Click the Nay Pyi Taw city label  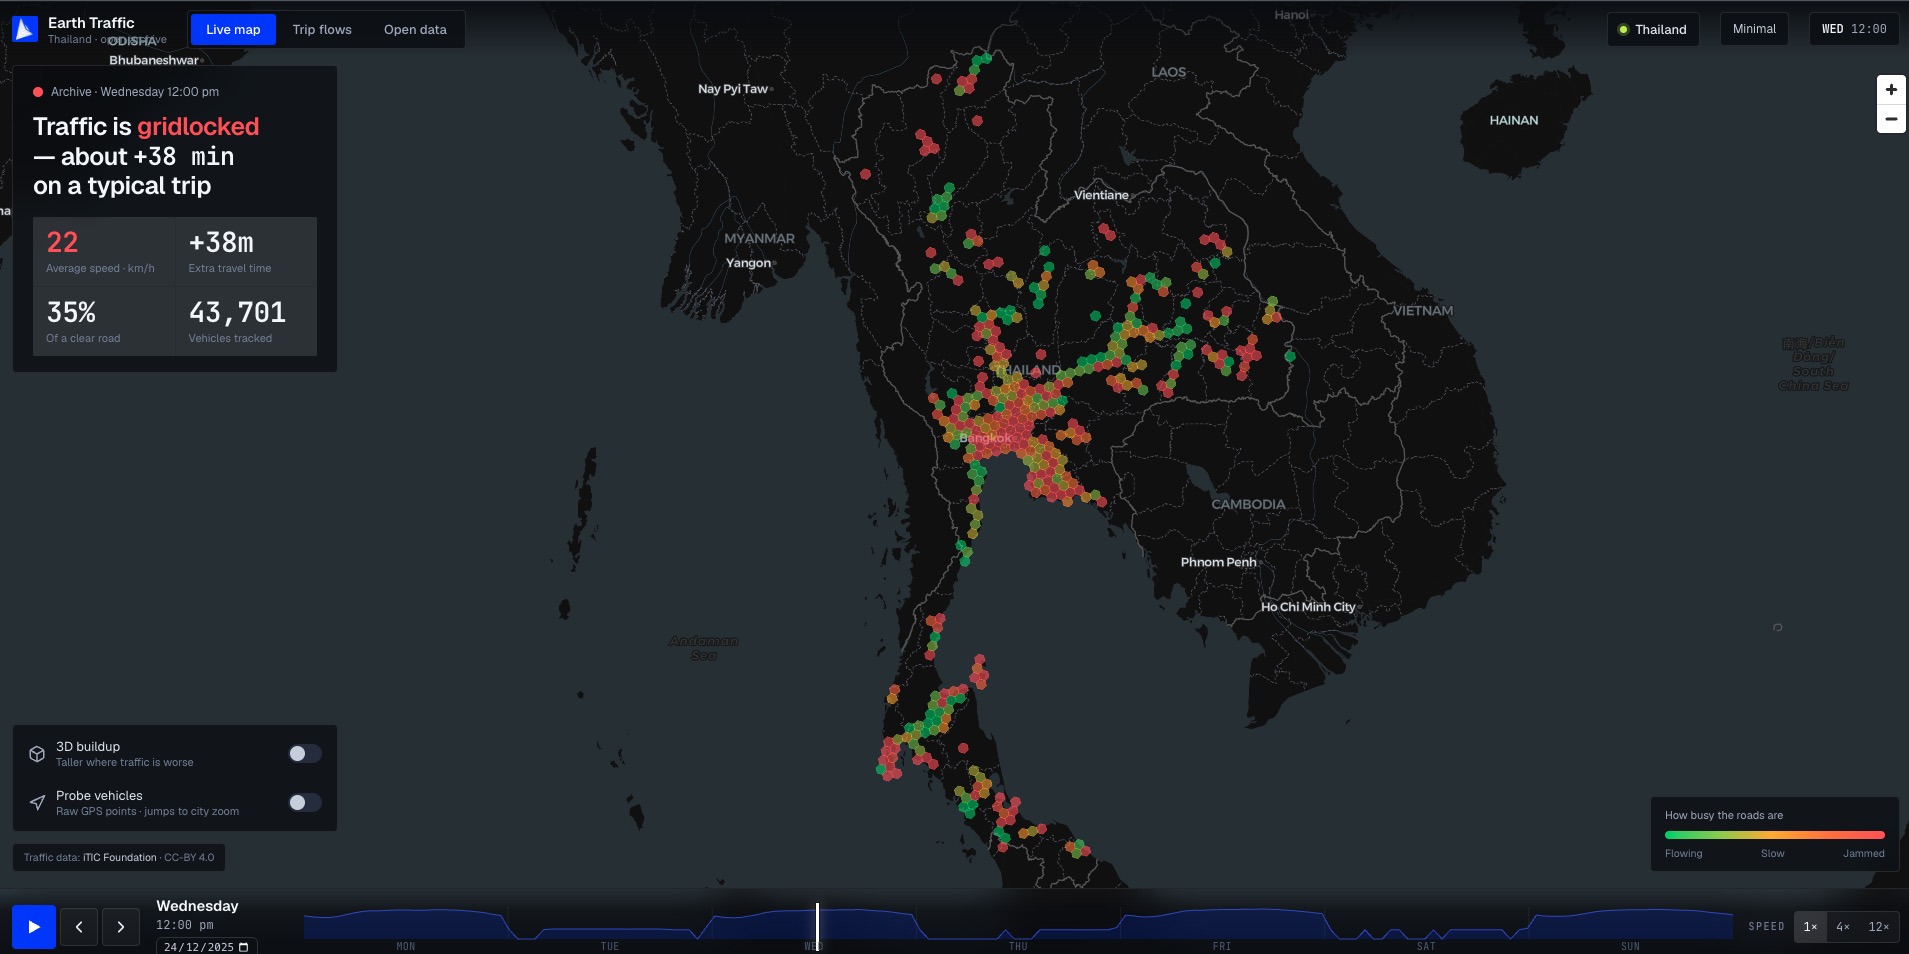pyautogui.click(x=733, y=89)
